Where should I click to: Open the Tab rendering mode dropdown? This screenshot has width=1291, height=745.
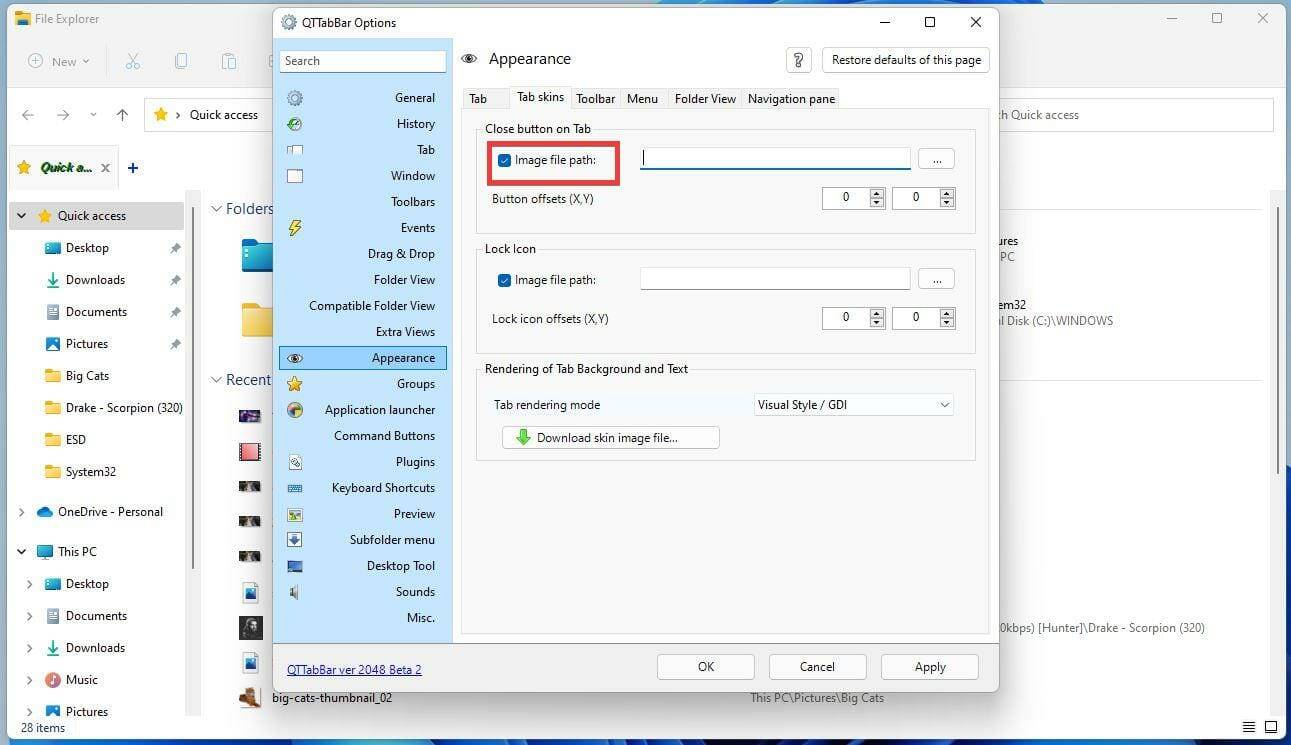(x=941, y=404)
